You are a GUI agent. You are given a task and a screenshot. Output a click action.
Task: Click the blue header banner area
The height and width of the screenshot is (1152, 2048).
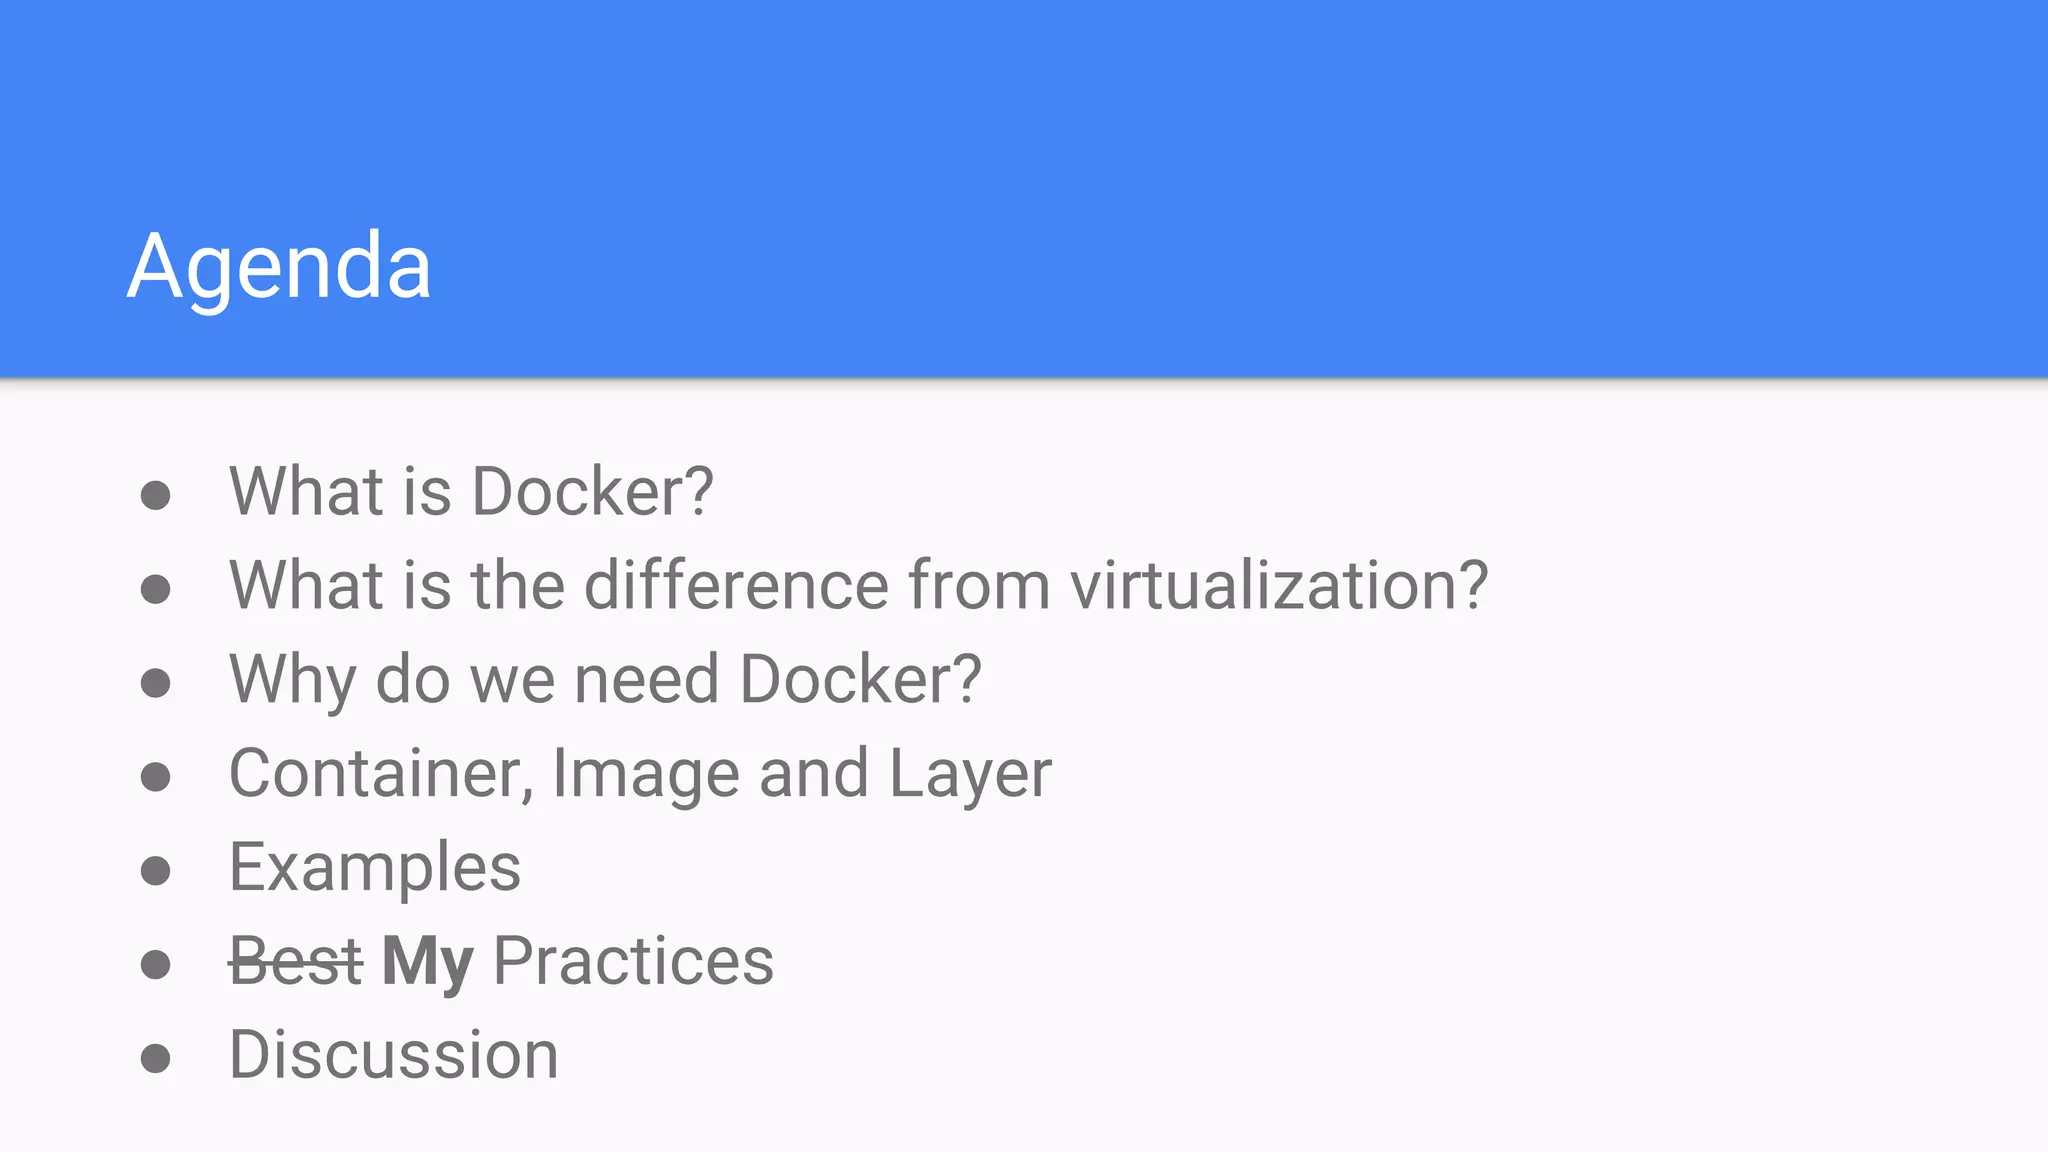click(1024, 189)
